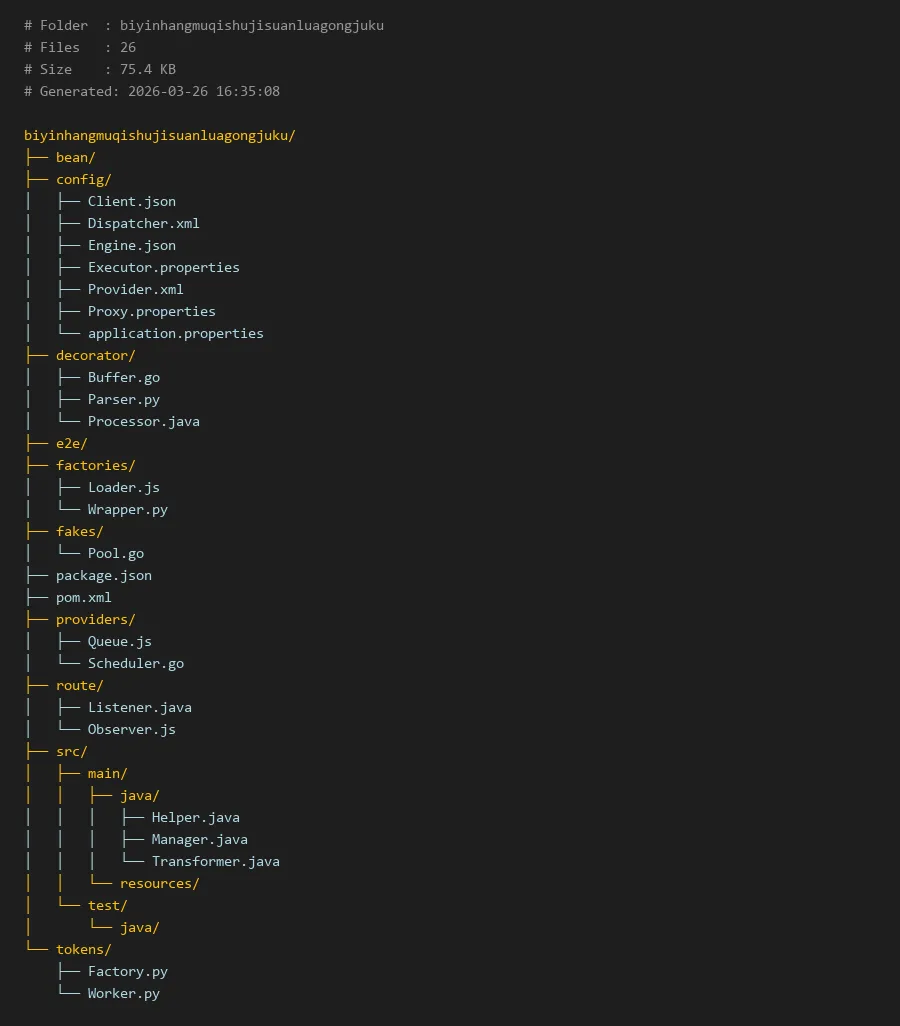Open Worker.py under tokens

click(123, 993)
